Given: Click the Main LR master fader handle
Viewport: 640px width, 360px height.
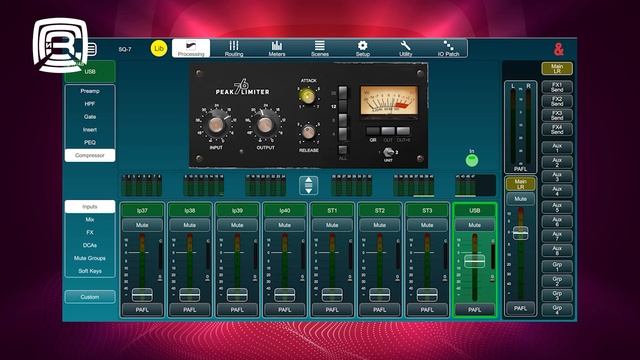Looking at the screenshot, I should click(x=520, y=233).
